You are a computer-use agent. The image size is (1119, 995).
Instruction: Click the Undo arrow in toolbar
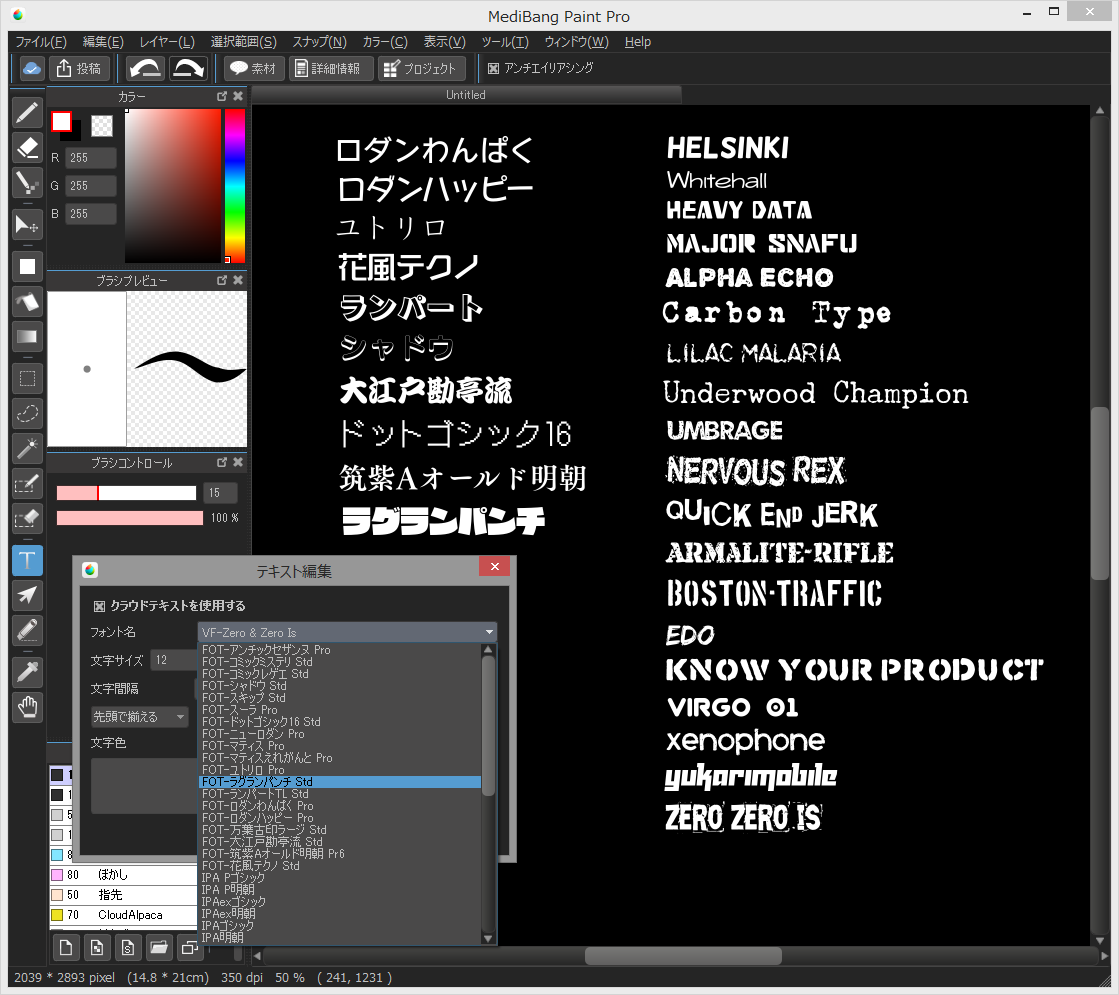(x=146, y=68)
